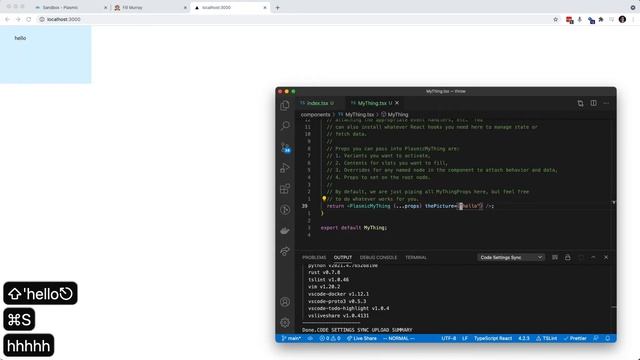Click the vsliveshare v1.0.4131 output line
The height and width of the screenshot is (360, 640).
click(338, 316)
